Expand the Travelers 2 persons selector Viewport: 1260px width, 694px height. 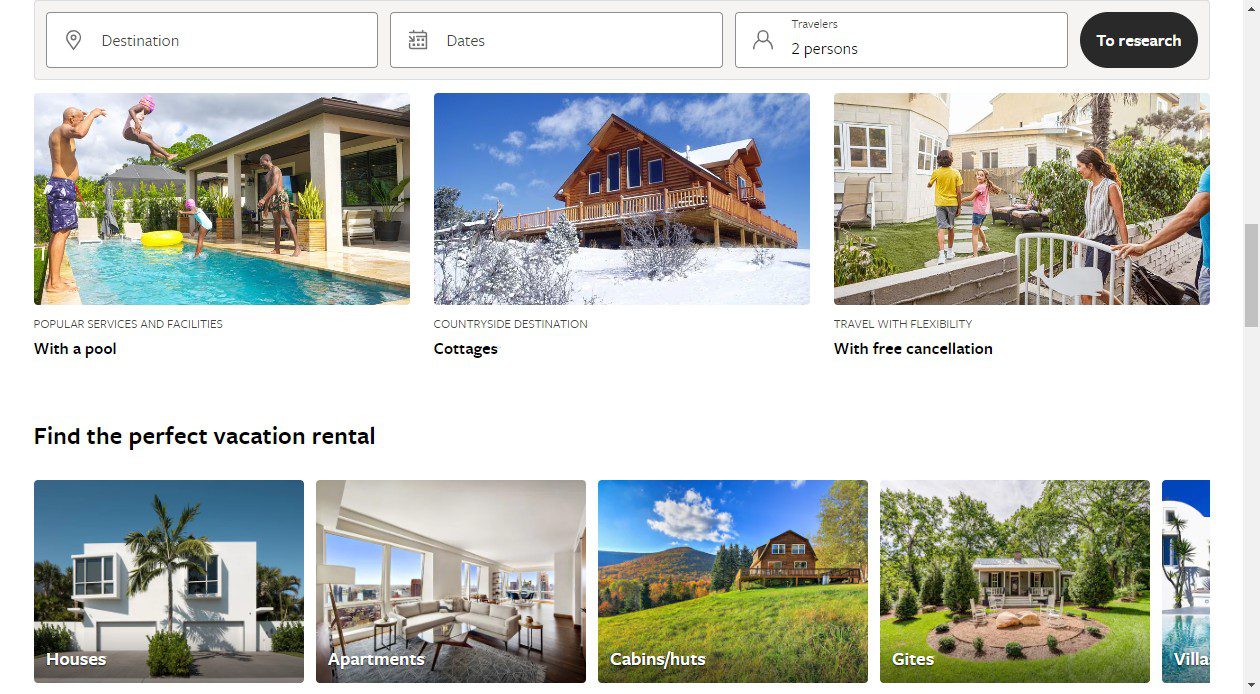click(901, 40)
